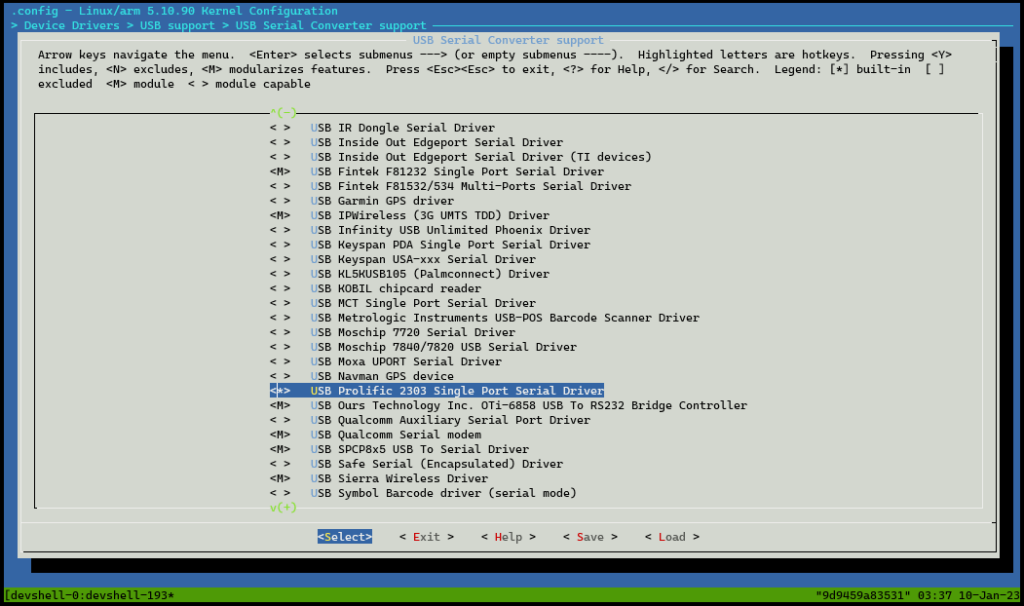Select USB Symbol Barcode driver (serial mode)
The image size is (1024, 606).
423,493
